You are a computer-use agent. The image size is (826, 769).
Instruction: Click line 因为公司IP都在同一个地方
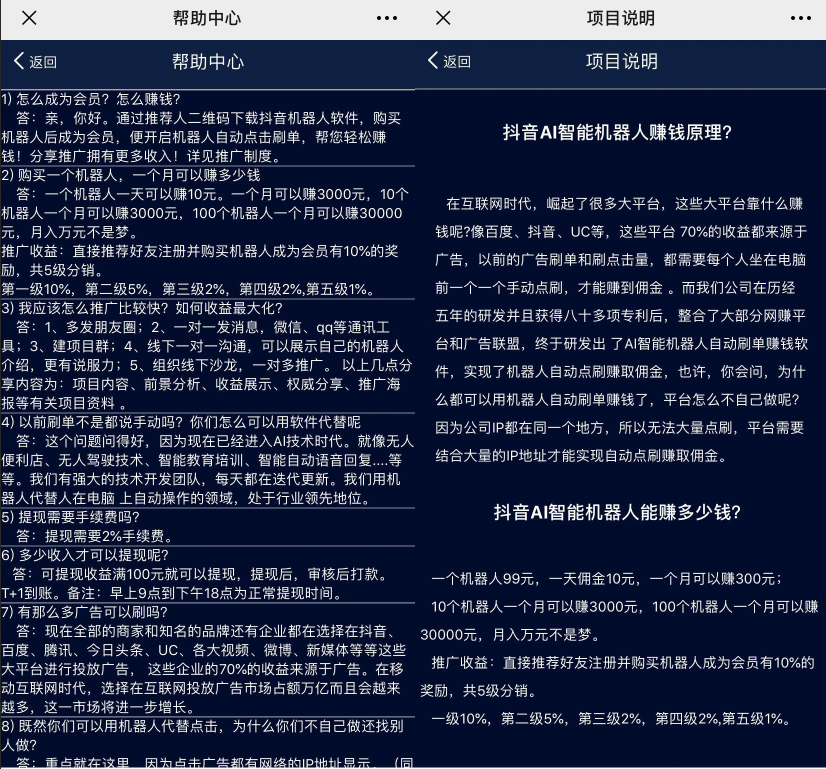[x=620, y=428]
